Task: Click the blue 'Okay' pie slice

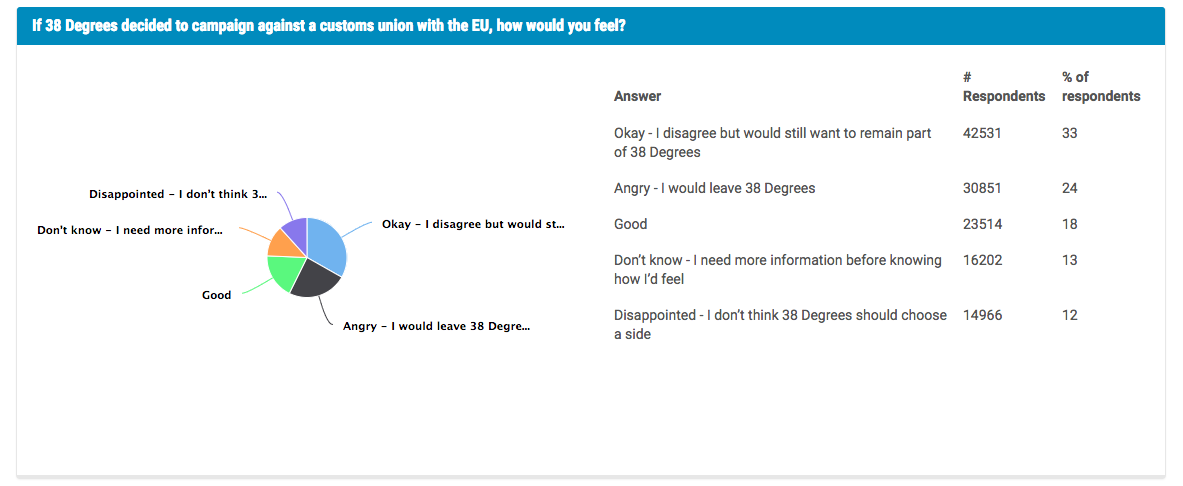Action: pyautogui.click(x=328, y=245)
